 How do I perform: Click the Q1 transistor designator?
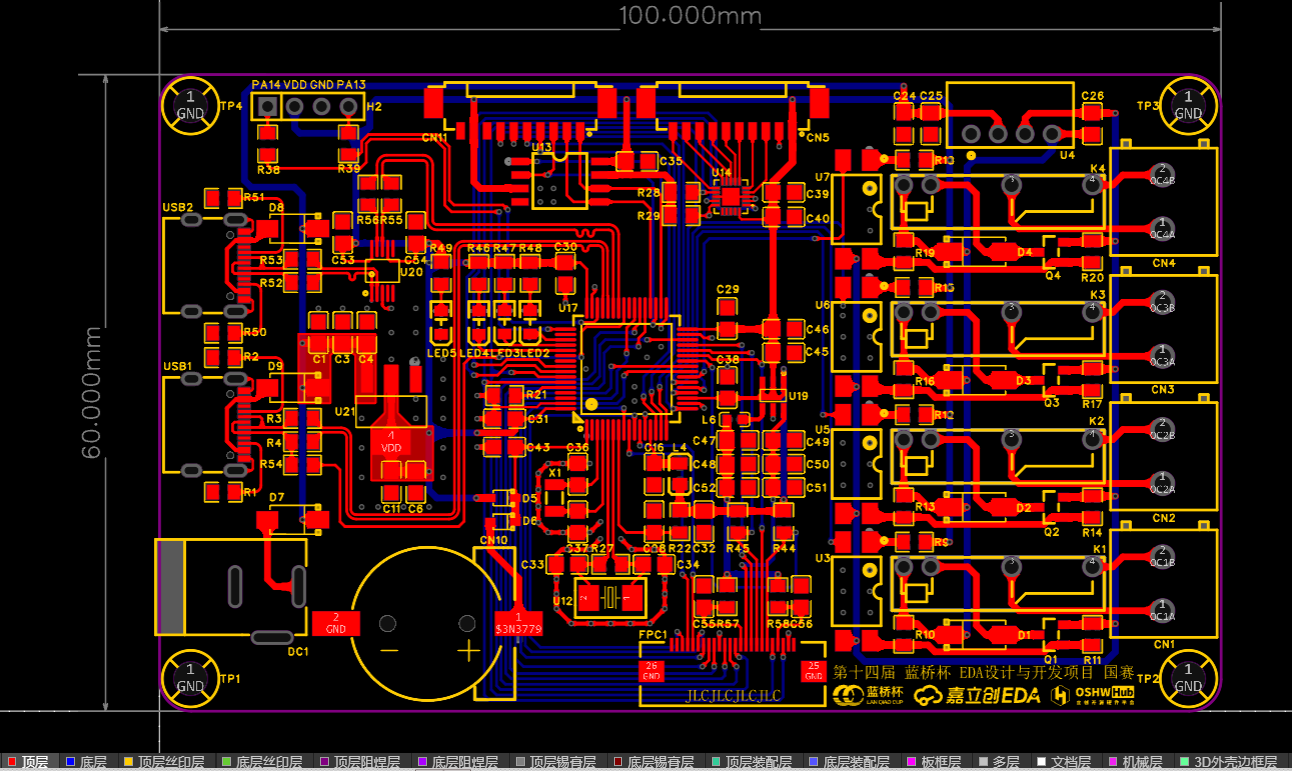[x=1051, y=660]
